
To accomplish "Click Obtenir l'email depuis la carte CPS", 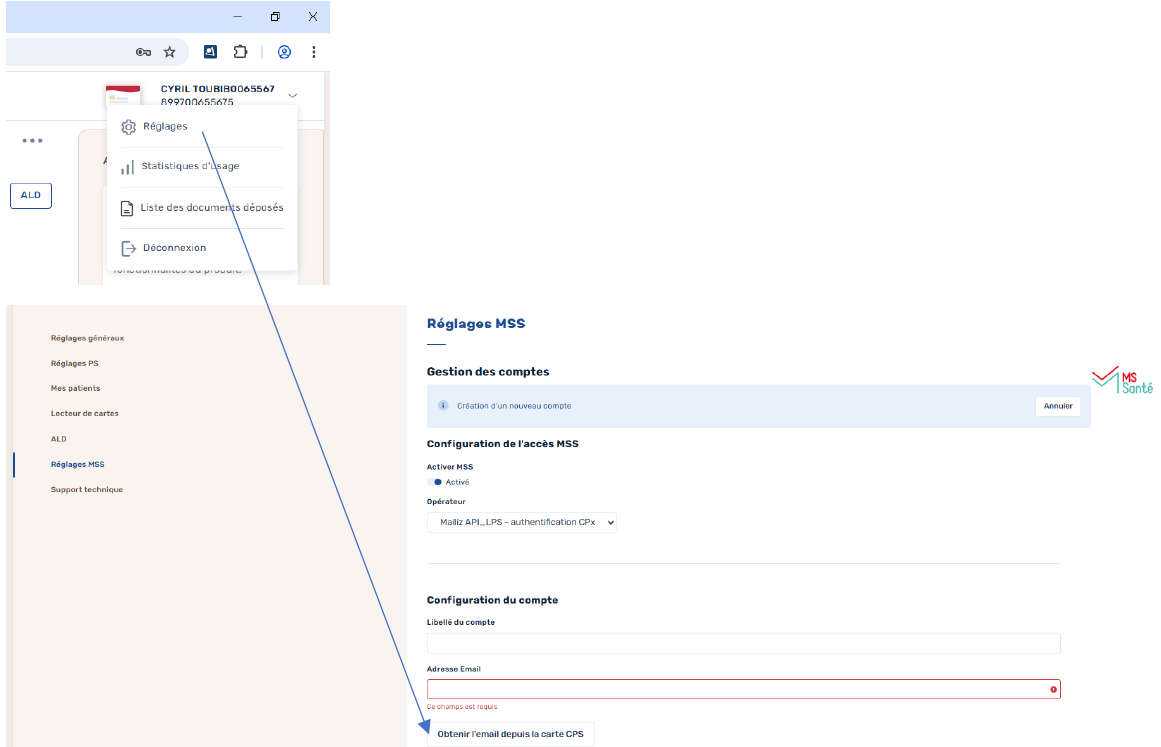I will 510,734.
